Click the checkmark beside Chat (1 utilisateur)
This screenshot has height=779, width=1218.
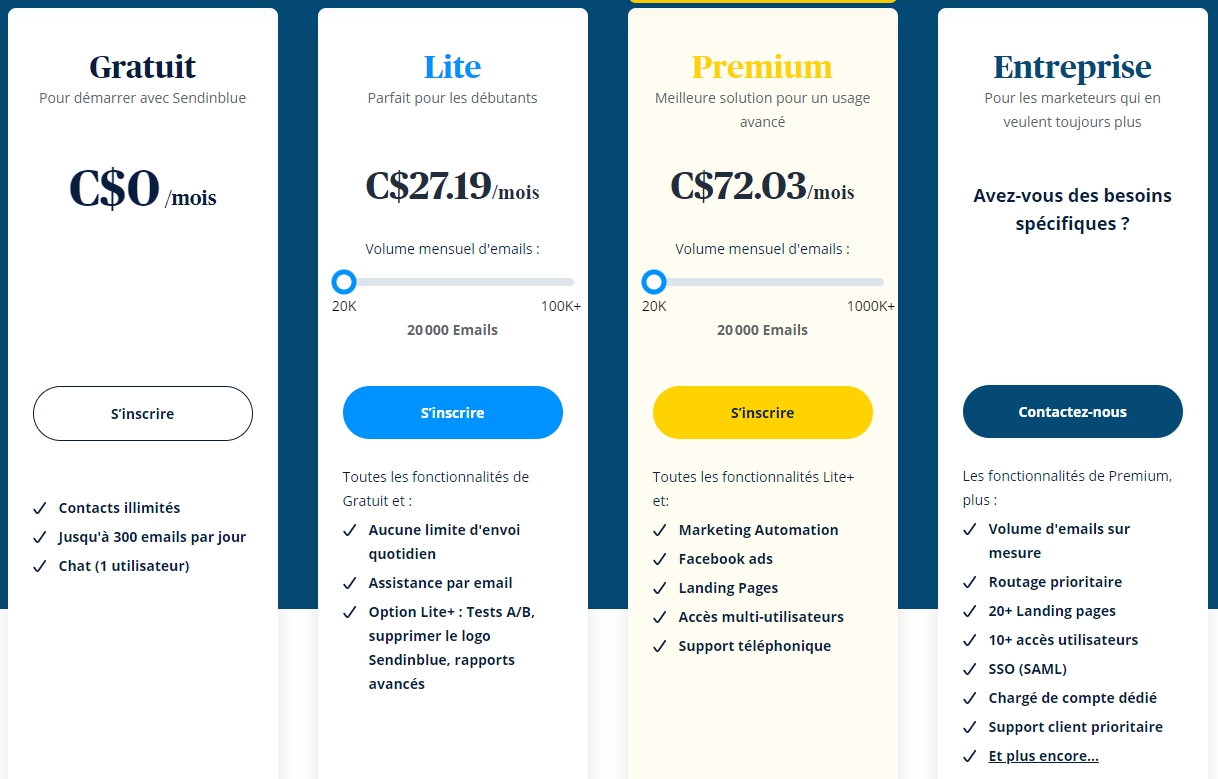pyautogui.click(x=40, y=566)
